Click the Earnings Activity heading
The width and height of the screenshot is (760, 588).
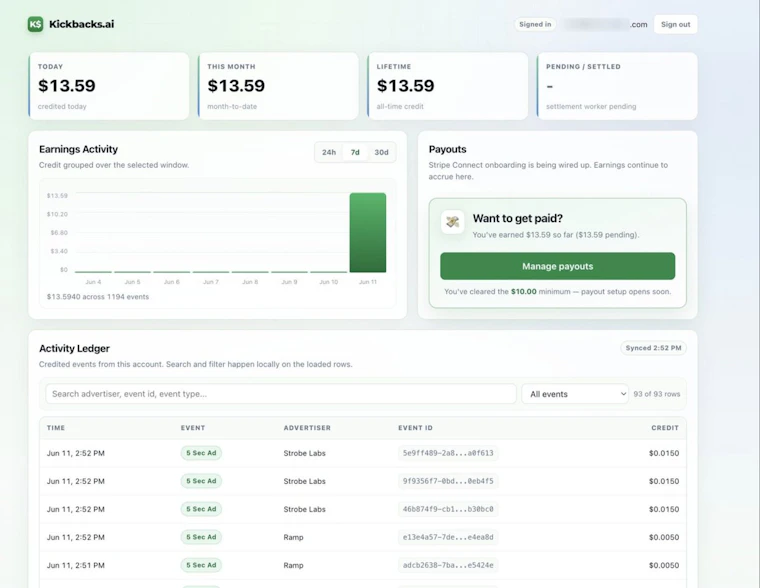coord(79,149)
